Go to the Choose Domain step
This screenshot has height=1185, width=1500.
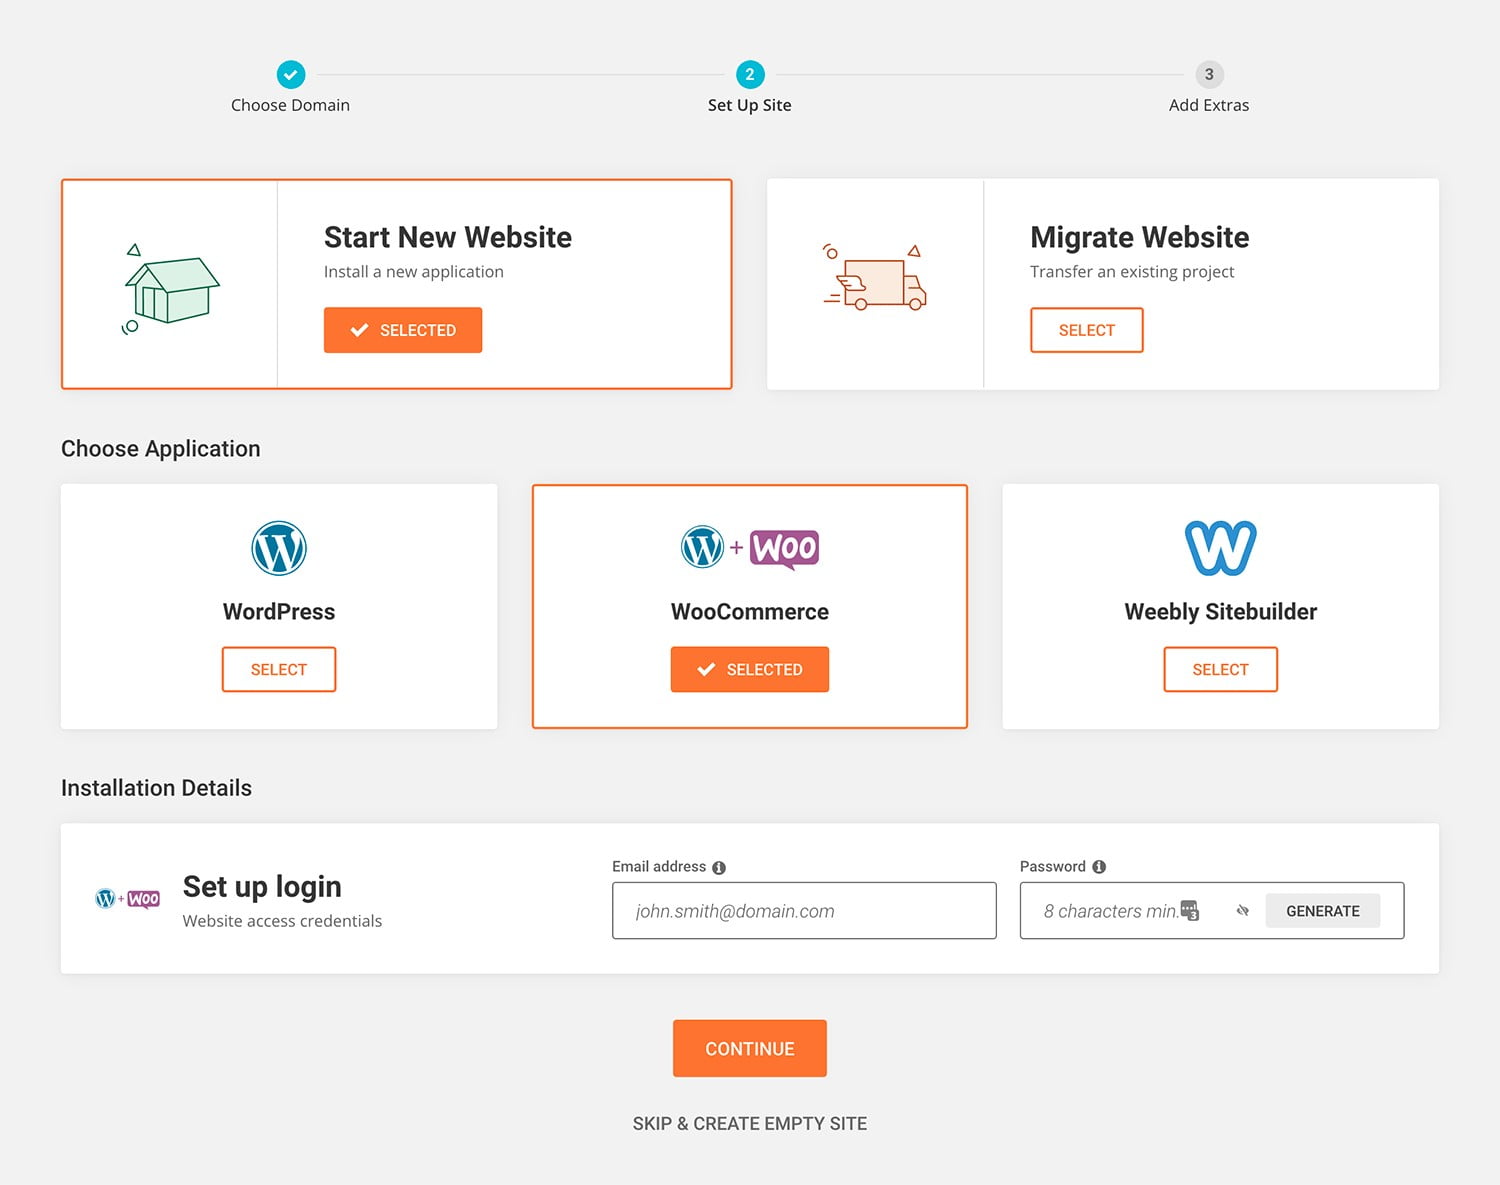click(x=290, y=104)
